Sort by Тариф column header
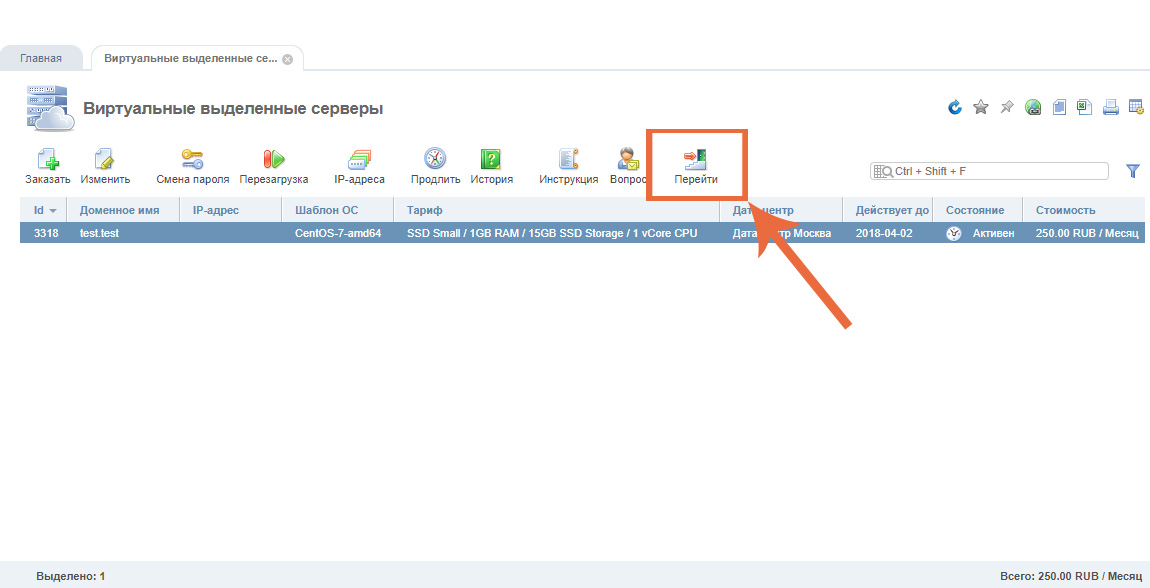The width and height of the screenshot is (1150, 588). click(x=557, y=210)
